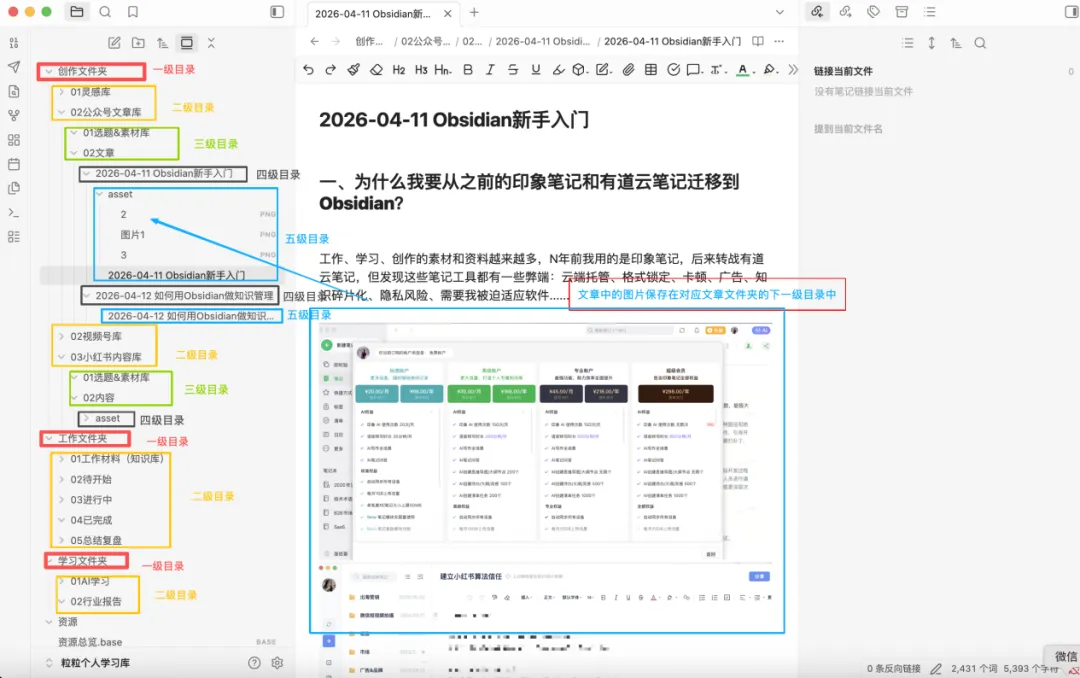Click breadcrumb 02公众号 path segment
Image resolution: width=1080 pixels, height=678 pixels.
425,41
